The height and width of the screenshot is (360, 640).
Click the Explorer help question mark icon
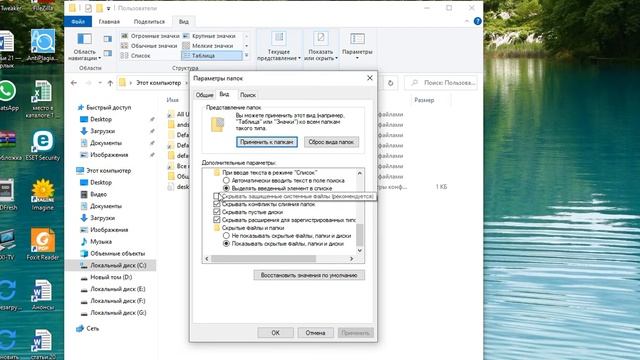[x=477, y=21]
